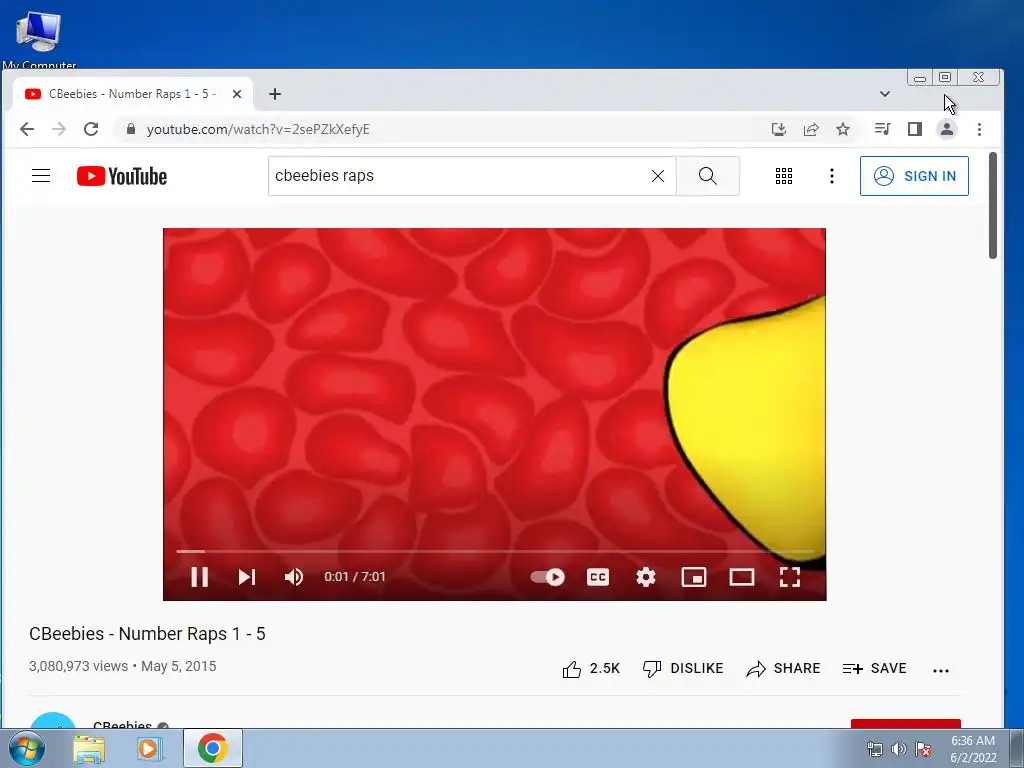Install YouTube app from address bar
1024x768 pixels.
778,129
